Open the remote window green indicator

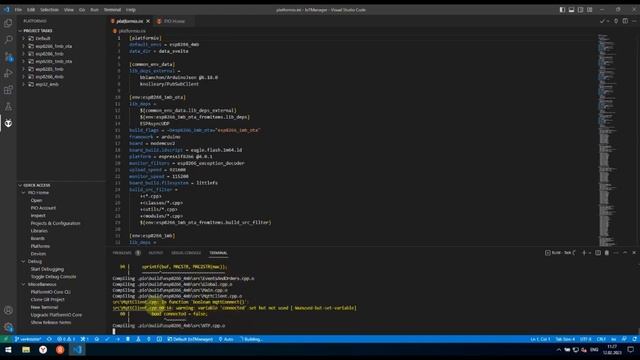point(6,339)
